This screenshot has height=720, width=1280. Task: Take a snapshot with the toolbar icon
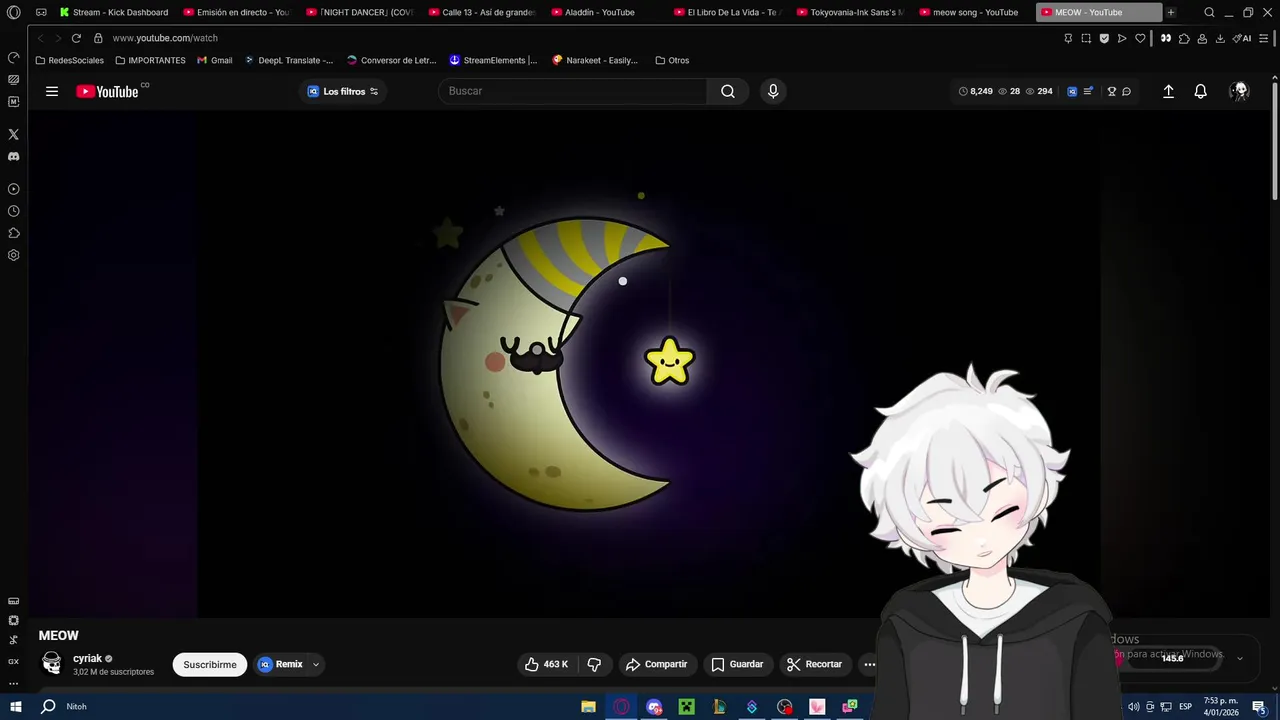1086,38
